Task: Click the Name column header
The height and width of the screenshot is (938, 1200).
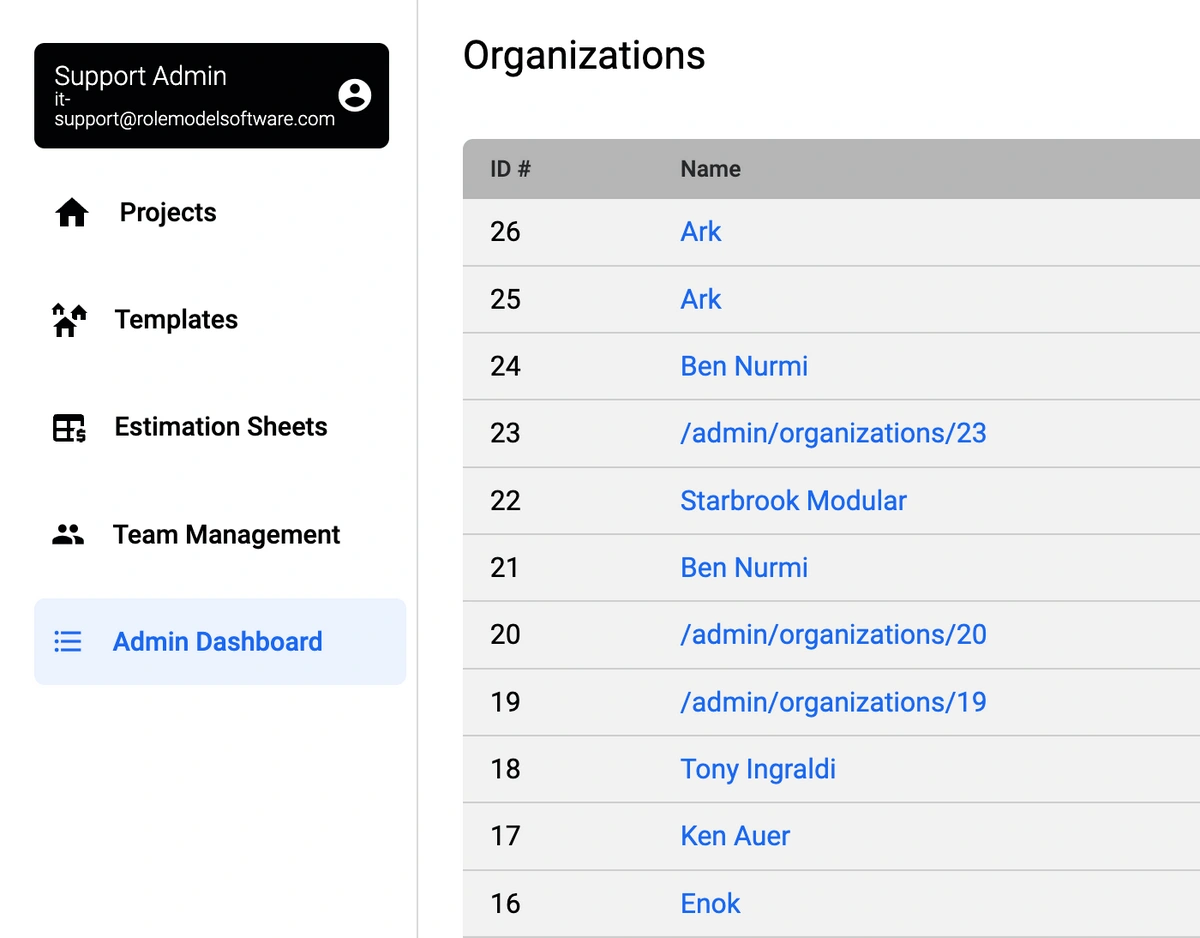Action: coord(711,169)
